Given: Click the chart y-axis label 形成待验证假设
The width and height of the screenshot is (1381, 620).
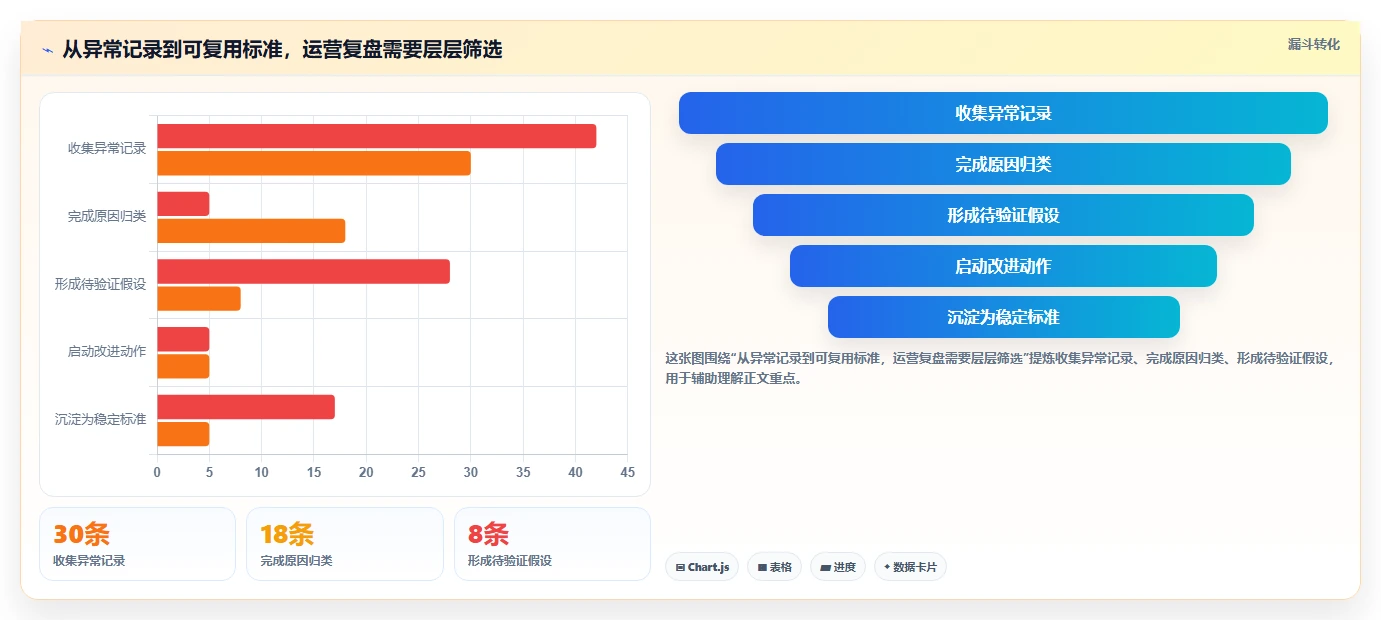Looking at the screenshot, I should pos(100,284).
